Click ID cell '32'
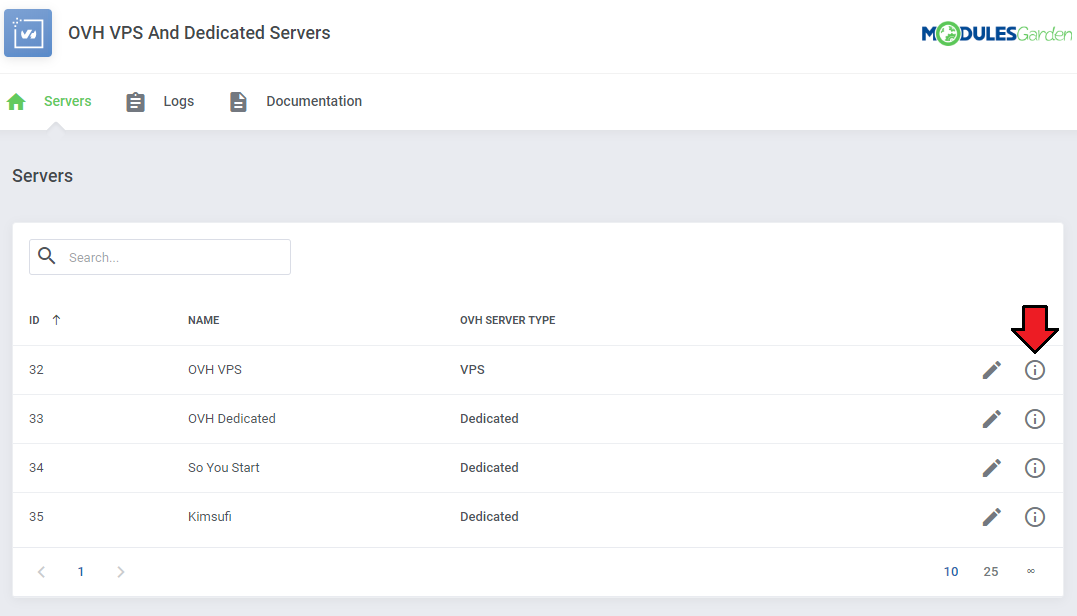This screenshot has height=616, width=1077. (36, 369)
